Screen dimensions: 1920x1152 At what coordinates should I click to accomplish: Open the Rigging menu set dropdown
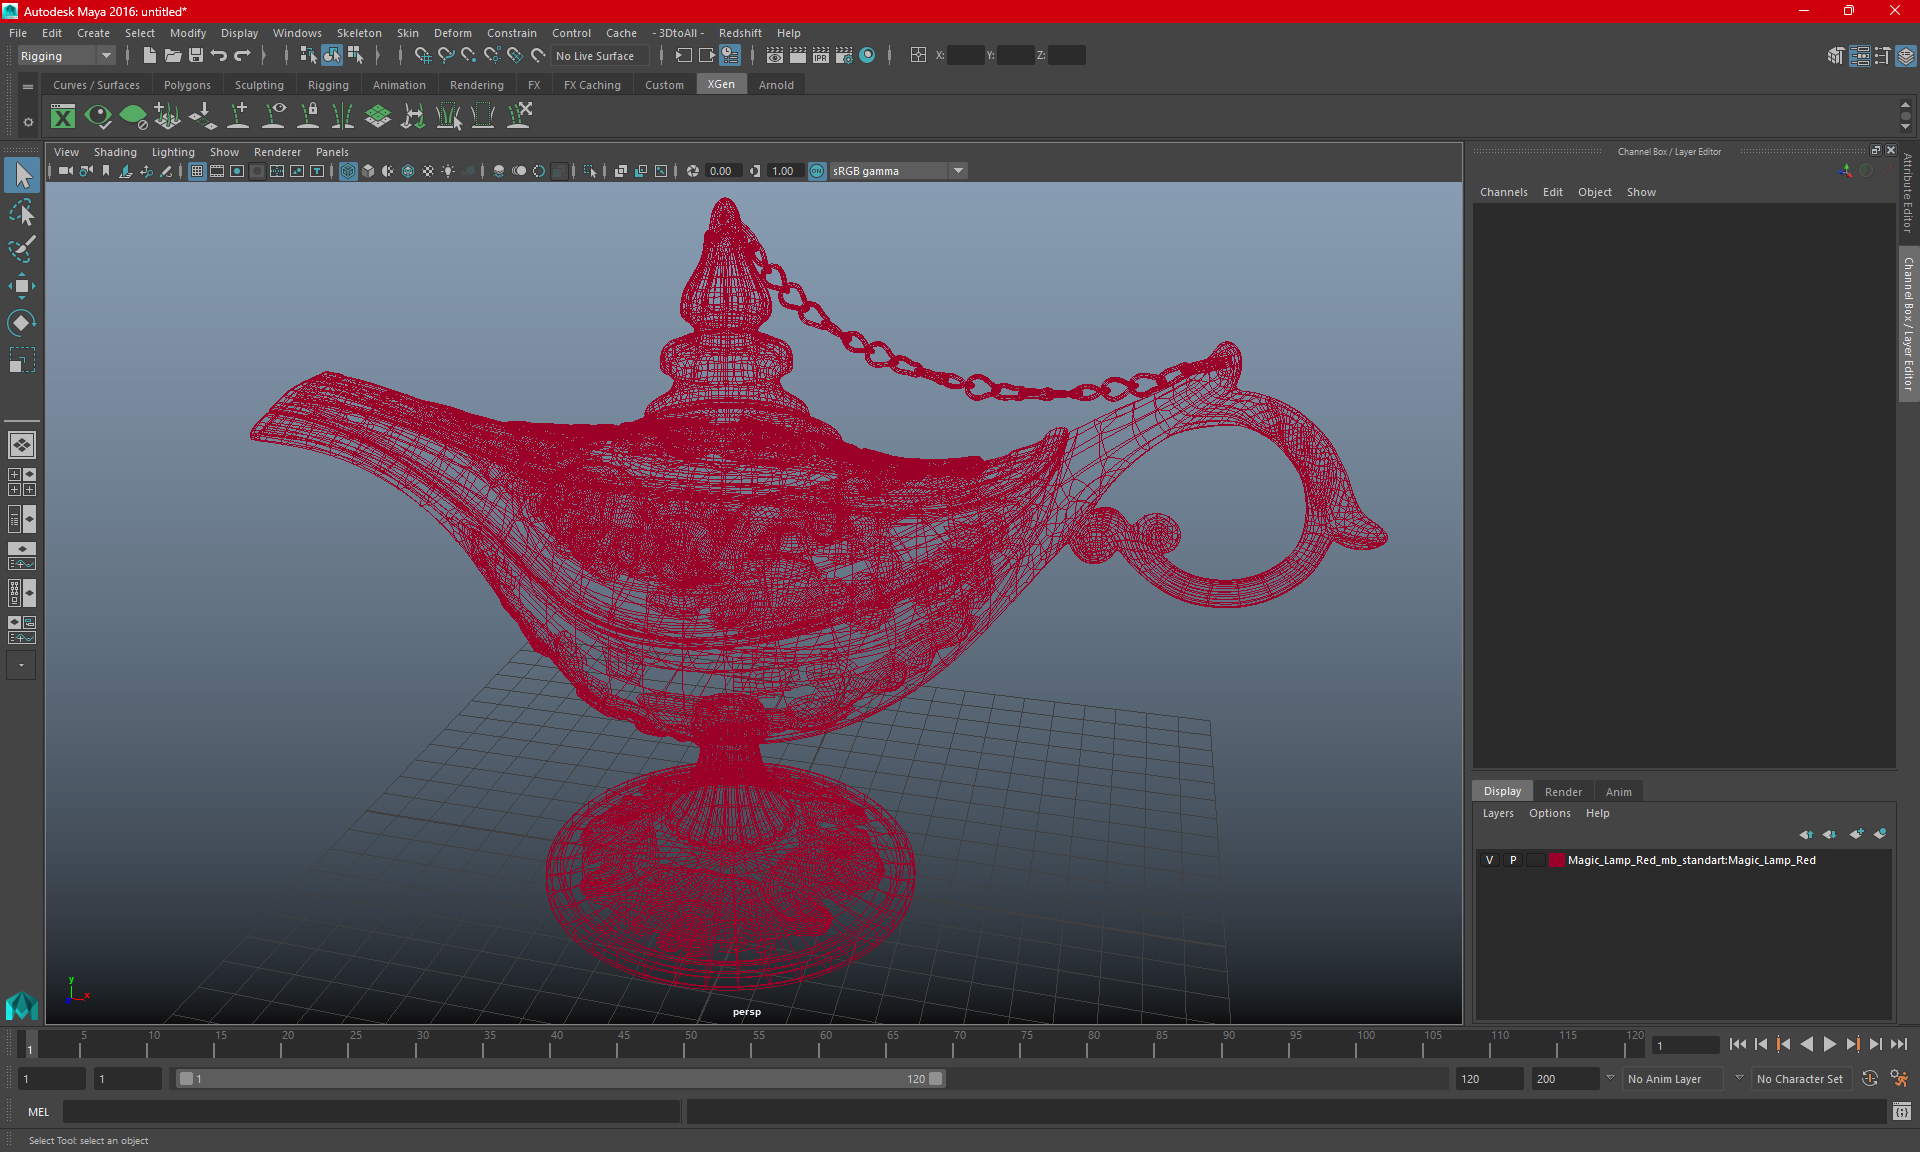coord(66,56)
